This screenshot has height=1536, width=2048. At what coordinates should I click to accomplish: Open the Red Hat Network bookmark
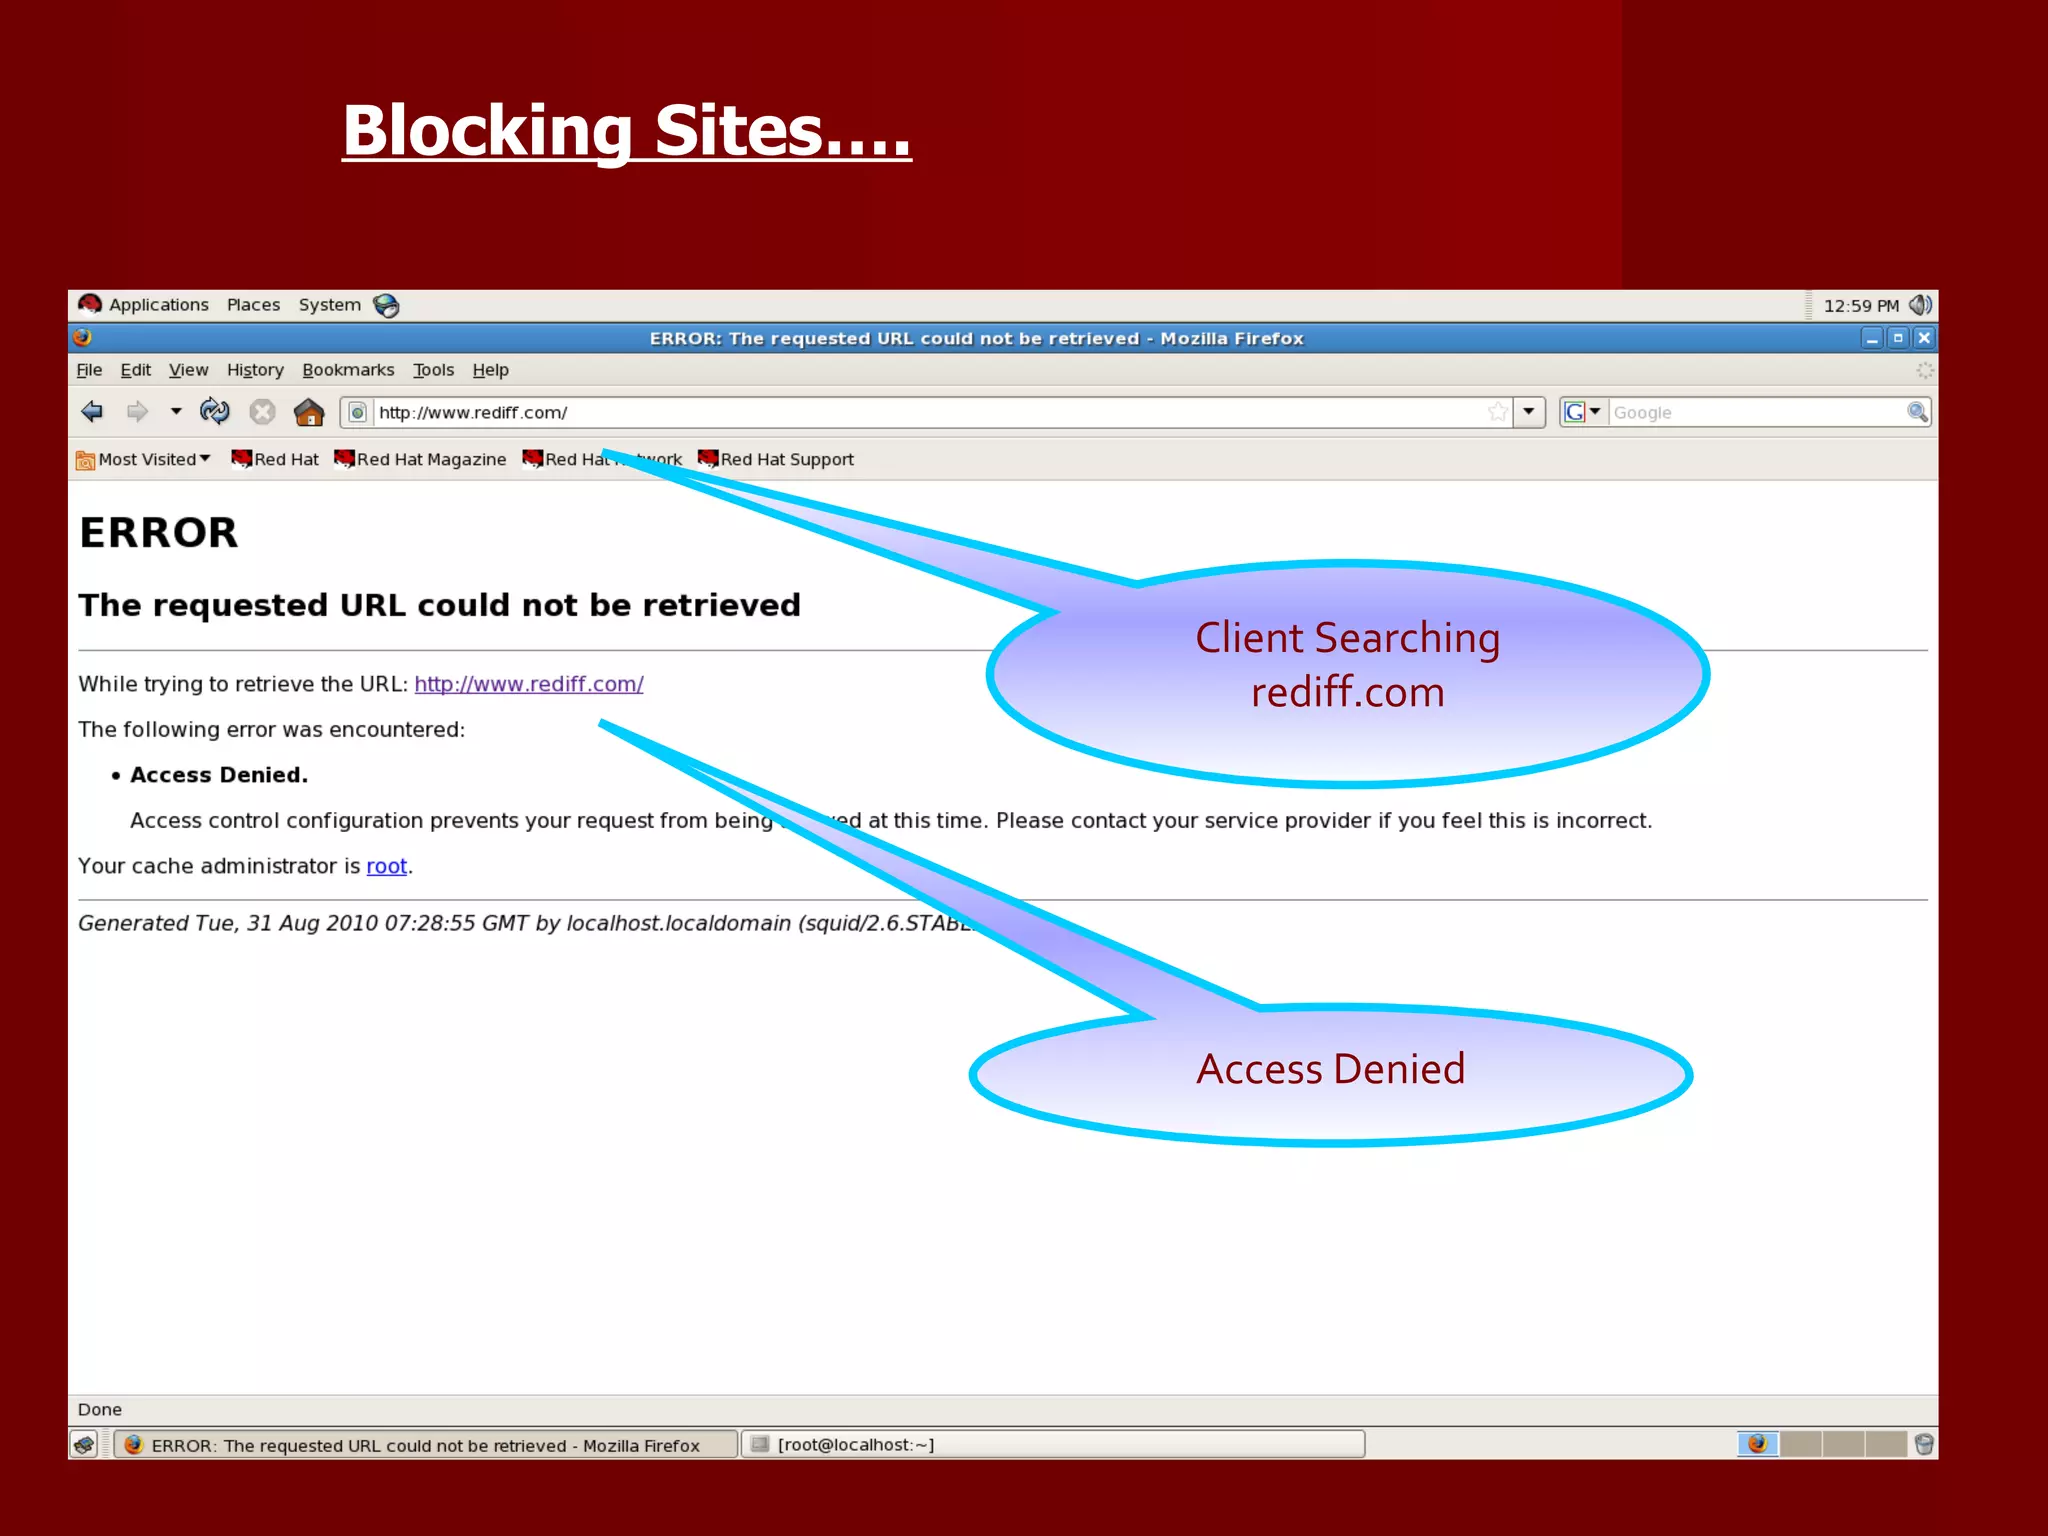602,459
